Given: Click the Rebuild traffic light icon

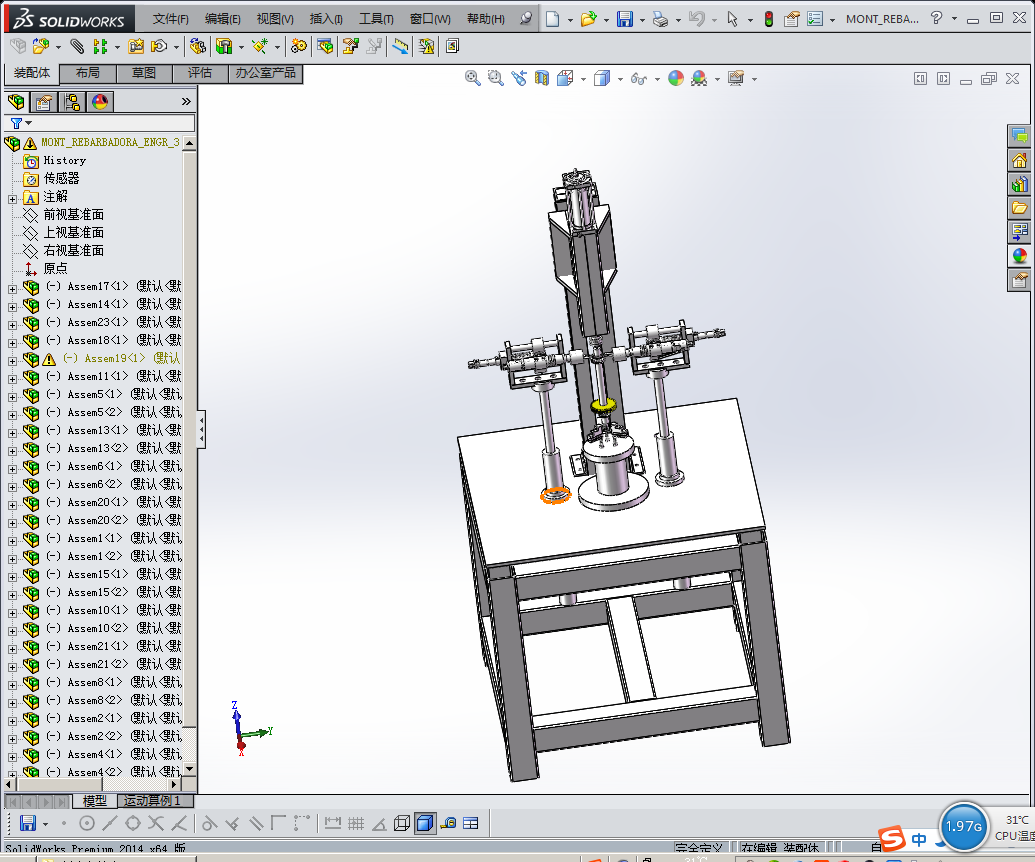Looking at the screenshot, I should [769, 19].
